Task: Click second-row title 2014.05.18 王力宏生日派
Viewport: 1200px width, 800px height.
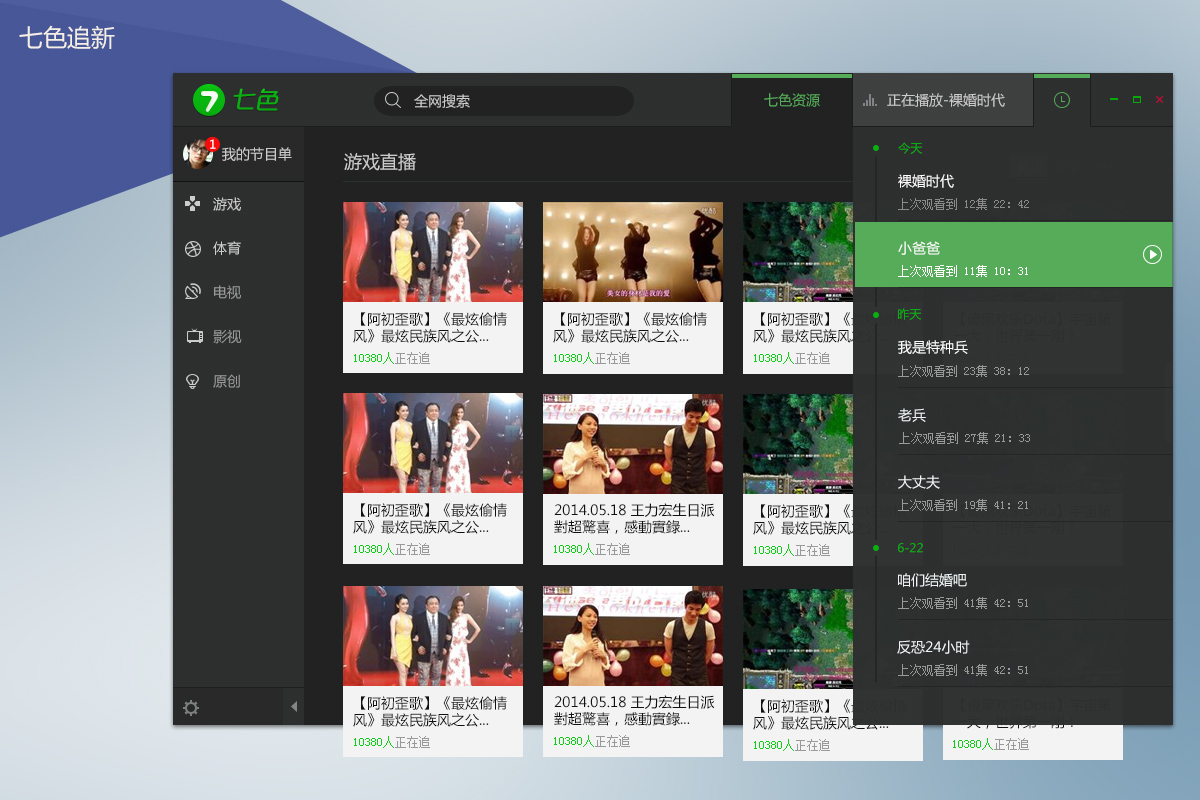Action: tap(632, 518)
